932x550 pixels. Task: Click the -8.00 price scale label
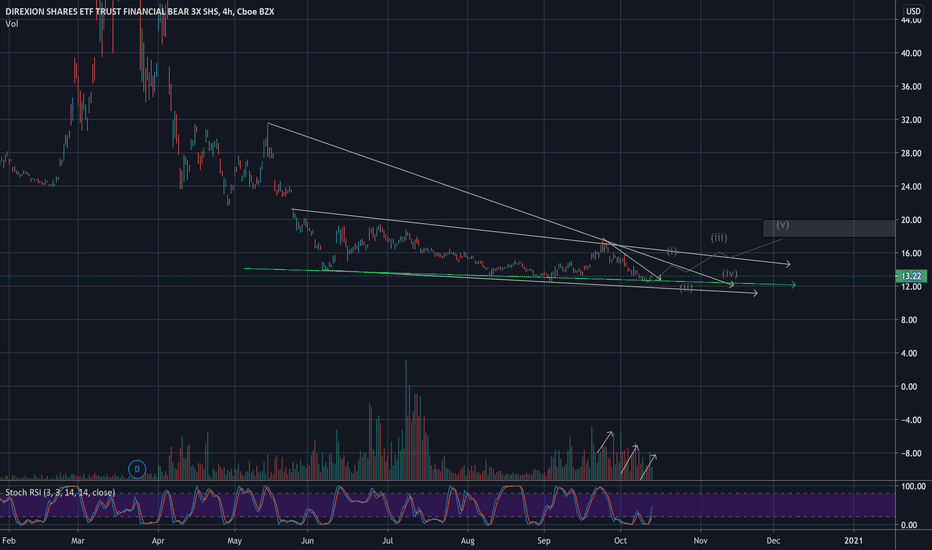(x=910, y=453)
